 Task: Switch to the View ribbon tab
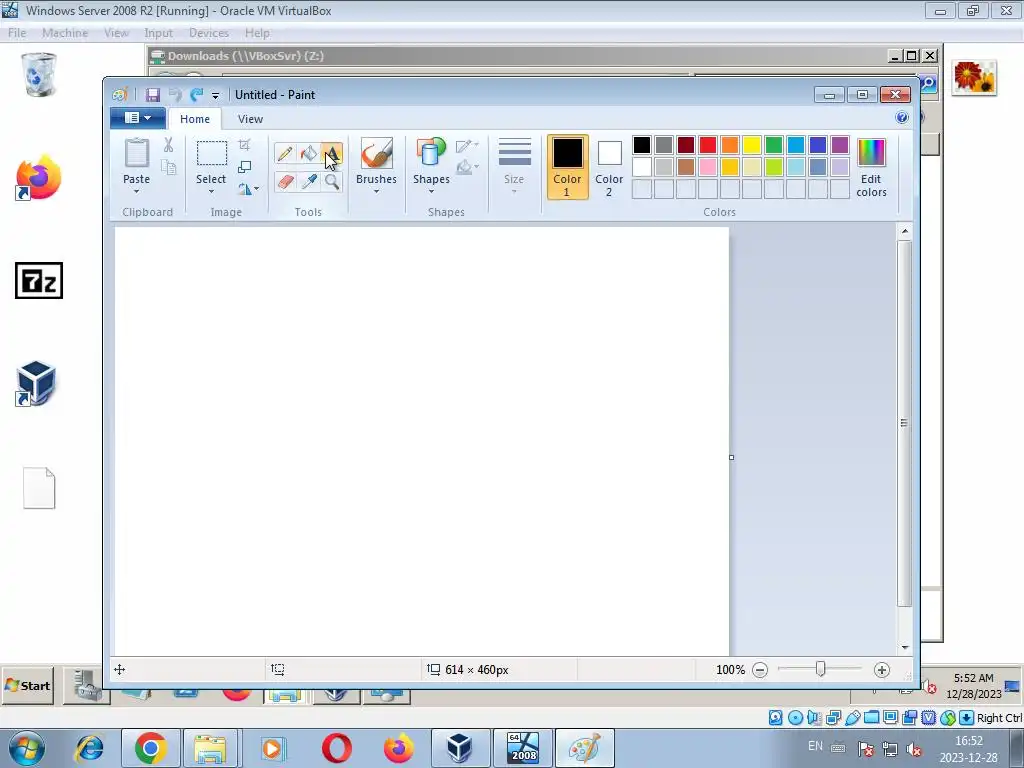click(250, 119)
